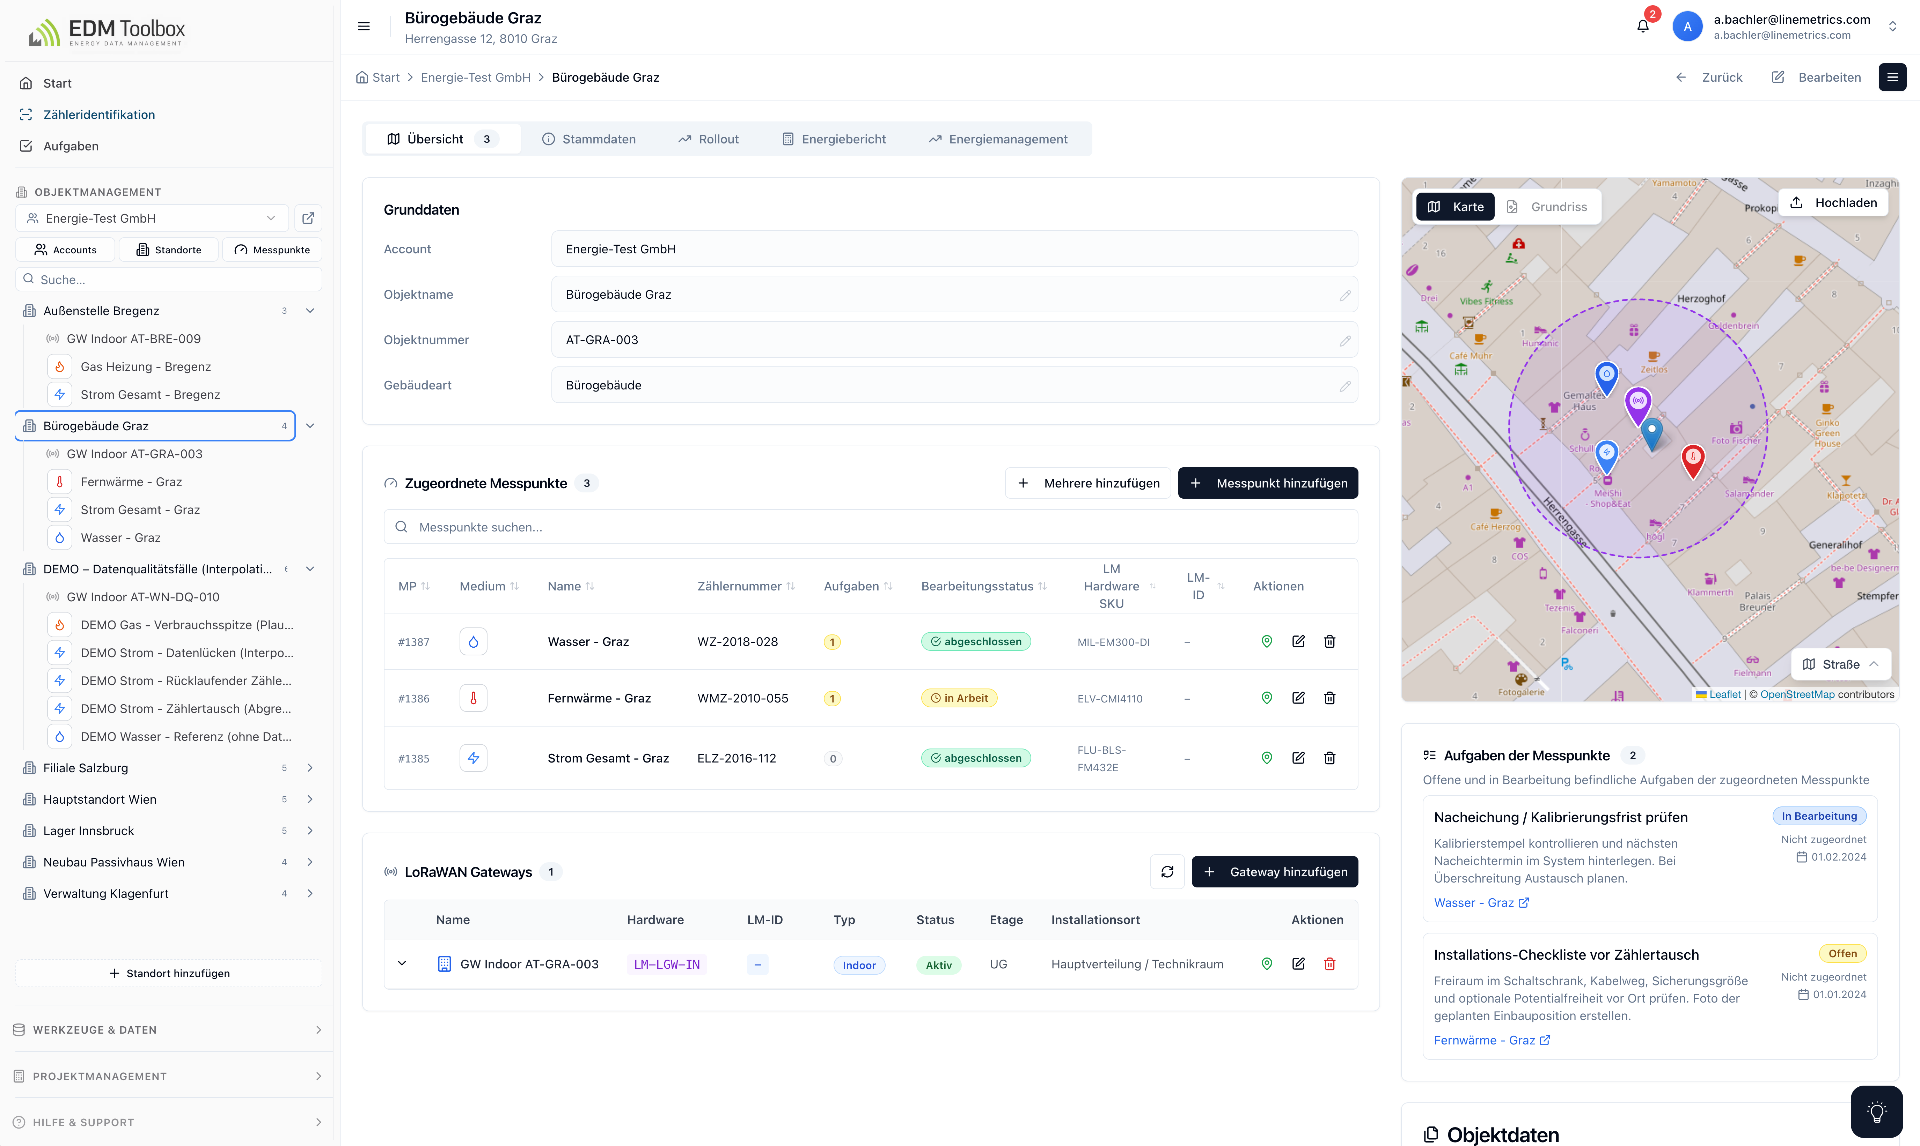Delete gateway GW Indoor AT-GRA-003
The image size is (1920, 1146).
pos(1330,964)
